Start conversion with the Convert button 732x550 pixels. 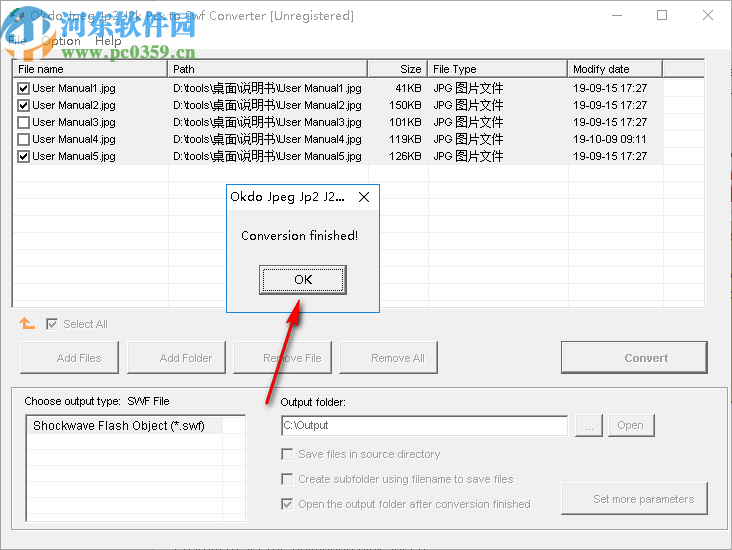[634, 358]
